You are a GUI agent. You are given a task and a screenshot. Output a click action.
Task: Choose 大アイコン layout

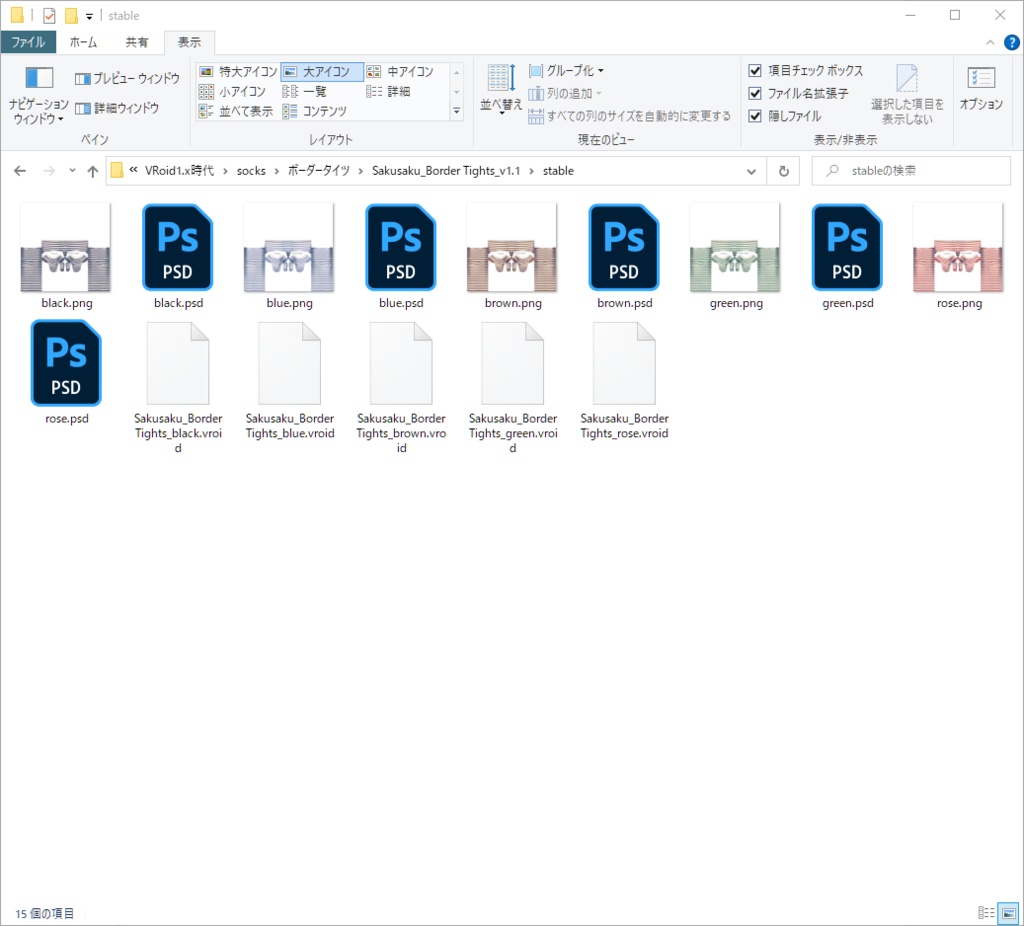coord(321,71)
